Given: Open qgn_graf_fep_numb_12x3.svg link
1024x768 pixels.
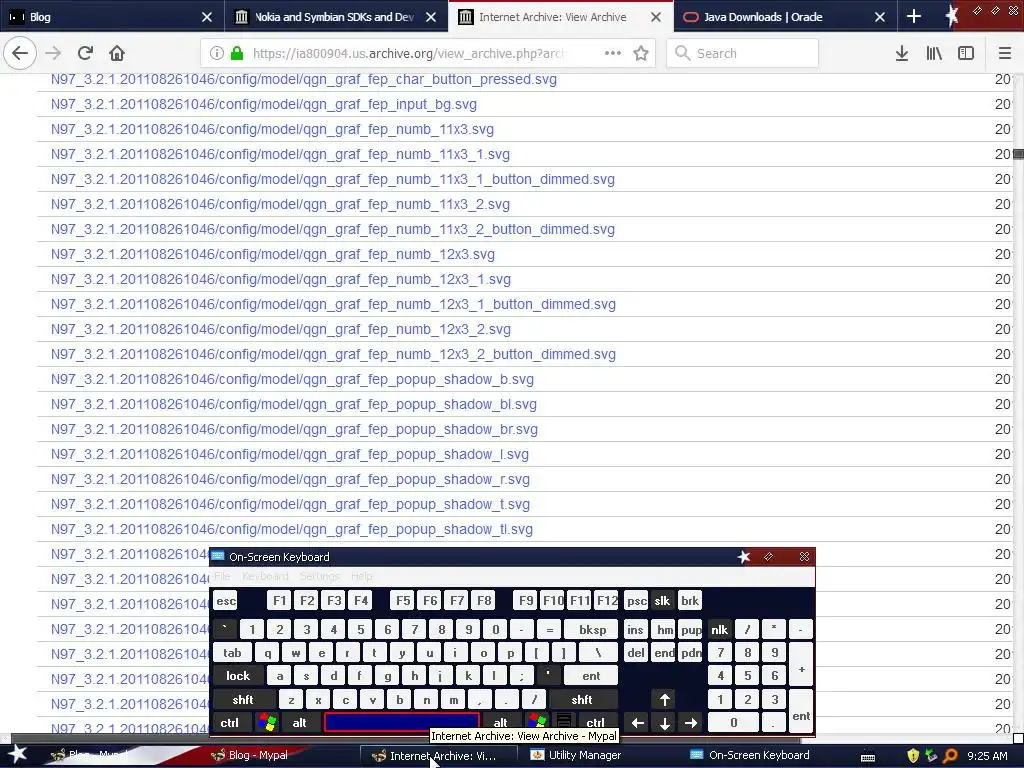Looking at the screenshot, I should pyautogui.click(x=273, y=255).
